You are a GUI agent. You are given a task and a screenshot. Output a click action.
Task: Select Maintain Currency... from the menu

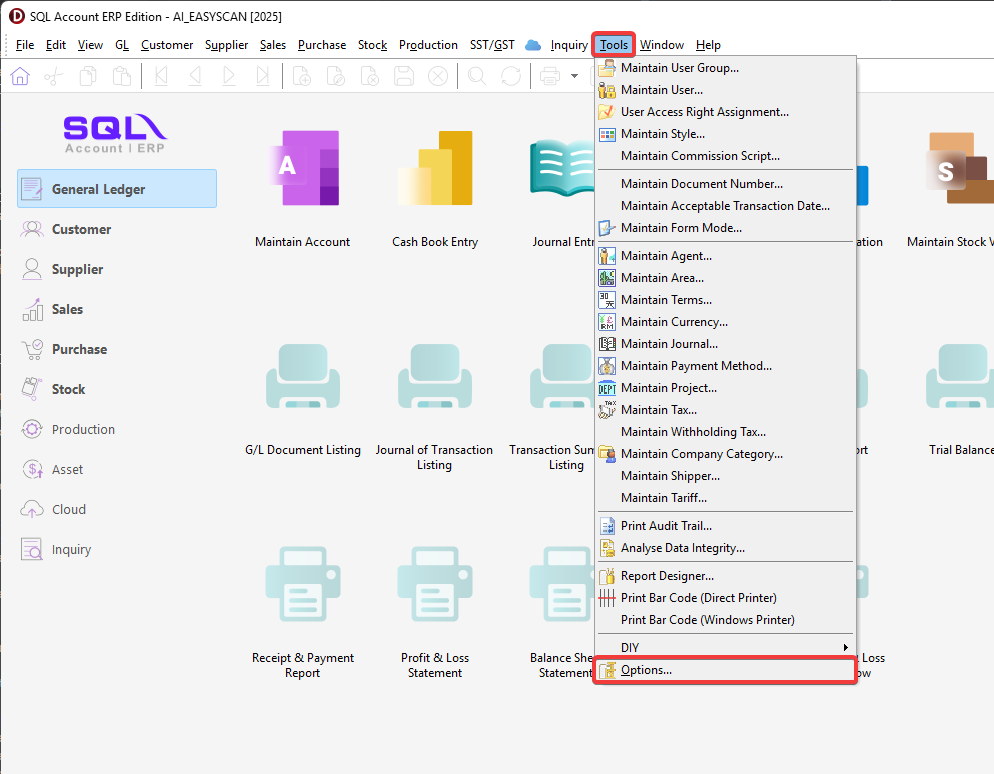[674, 322]
